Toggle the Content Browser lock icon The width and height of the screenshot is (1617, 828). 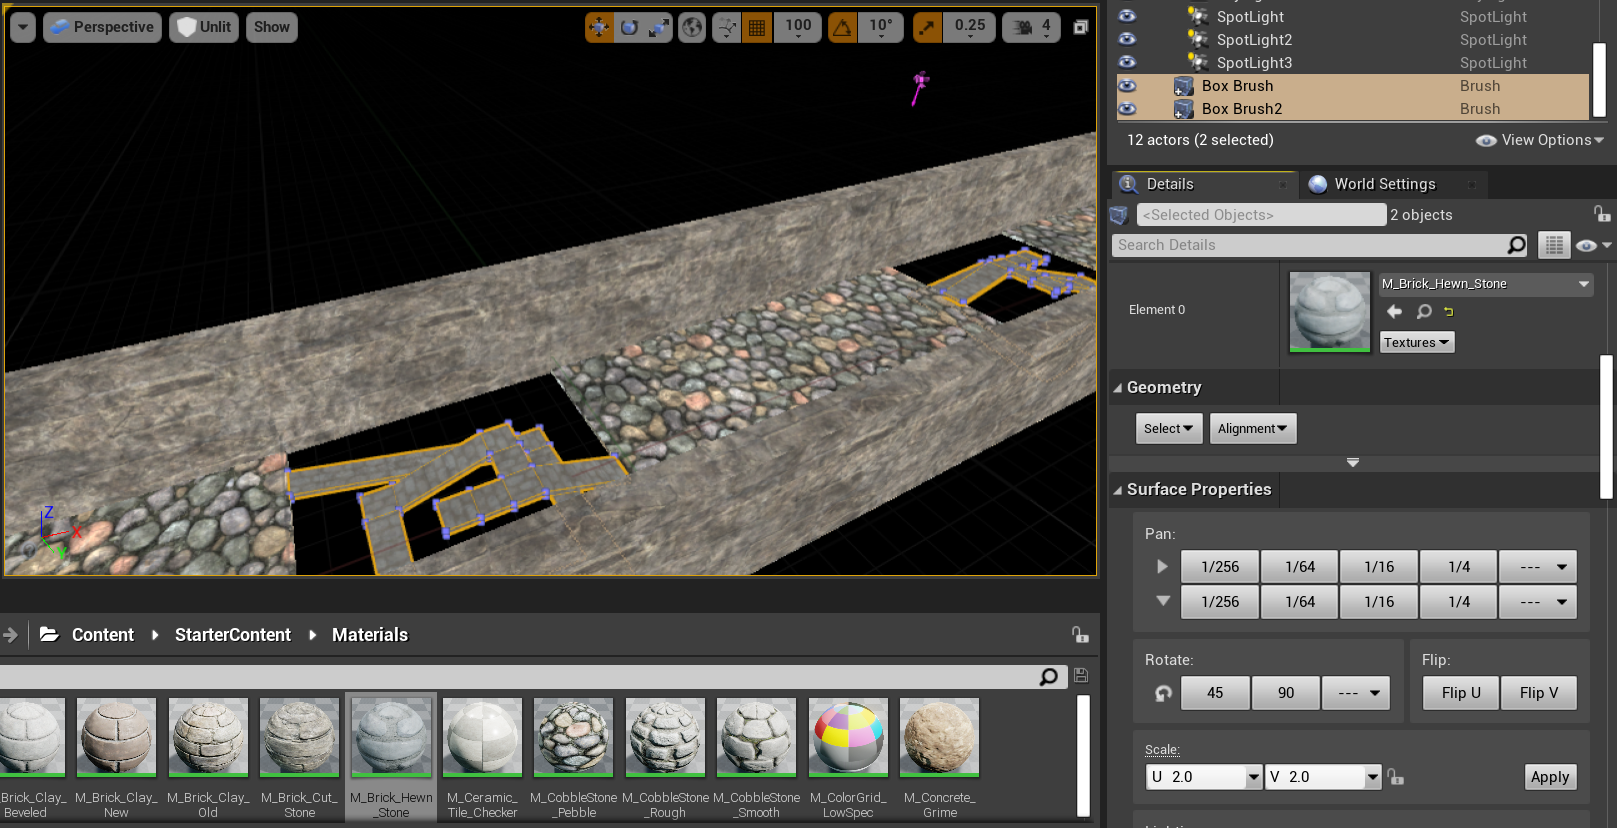click(1080, 634)
